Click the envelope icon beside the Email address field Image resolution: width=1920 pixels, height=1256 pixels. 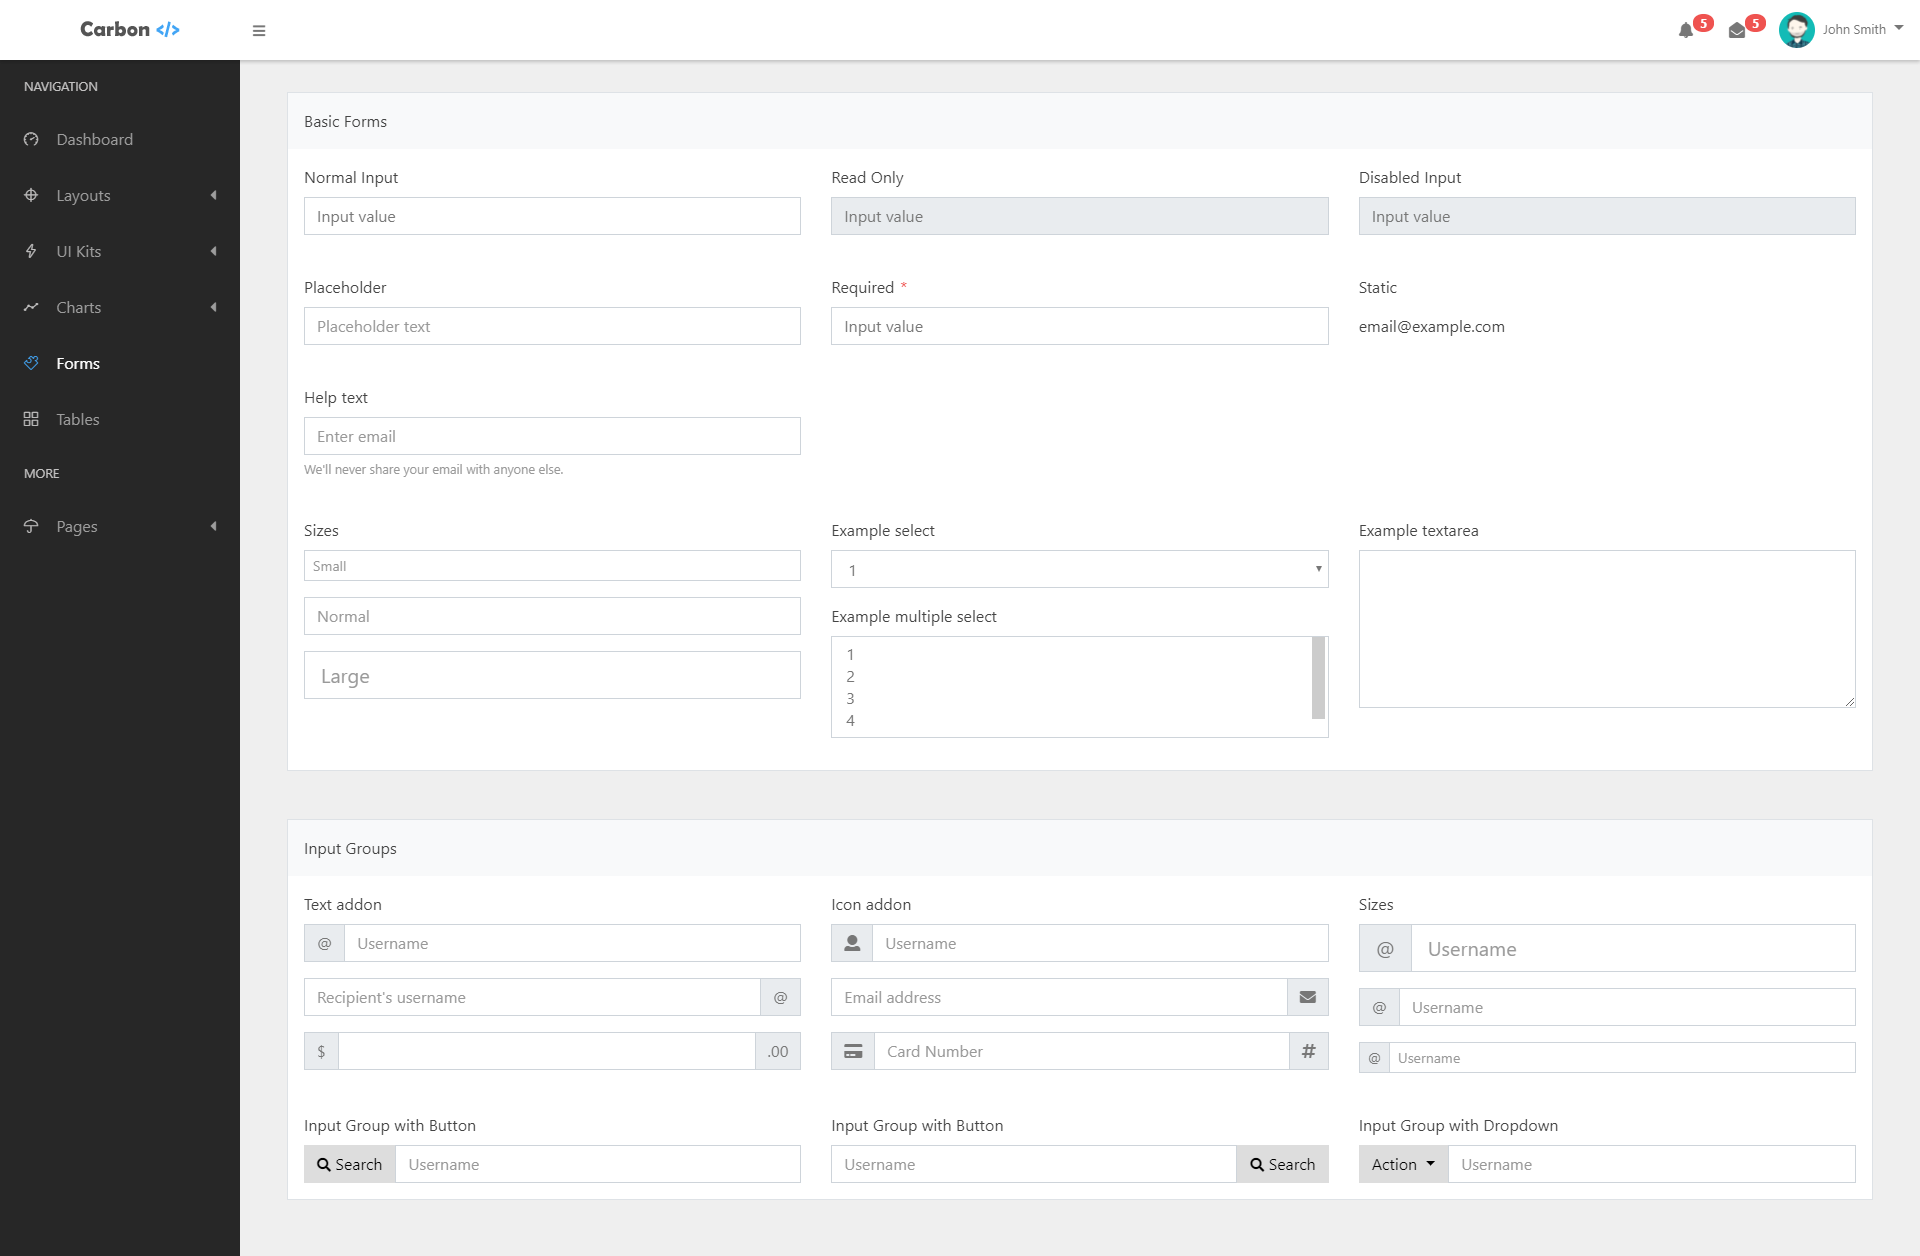[x=1307, y=998]
